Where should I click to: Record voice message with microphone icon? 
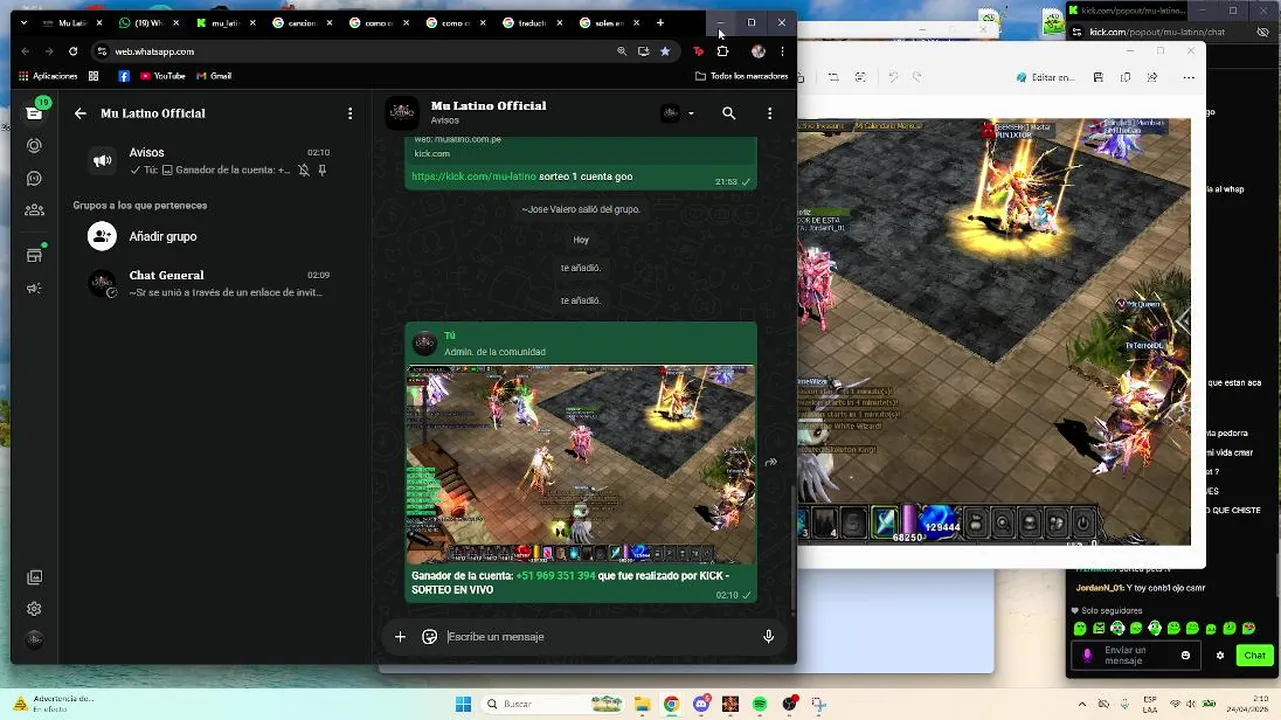(768, 637)
